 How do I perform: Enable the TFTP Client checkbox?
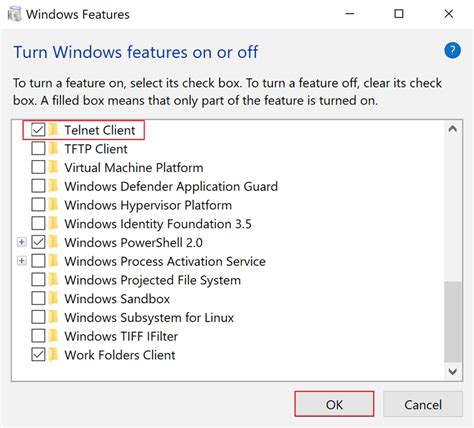38,148
